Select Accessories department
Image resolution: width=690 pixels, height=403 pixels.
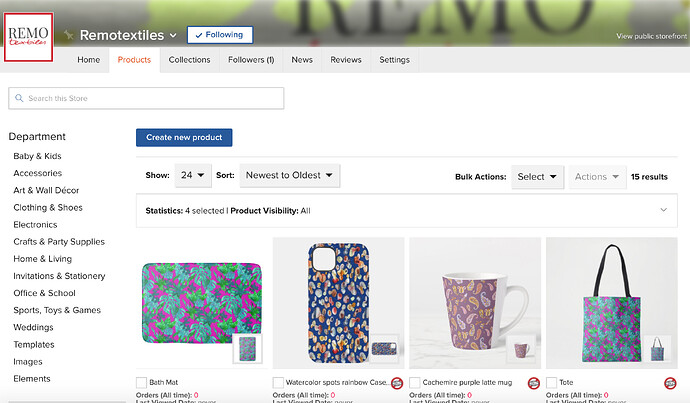37,173
